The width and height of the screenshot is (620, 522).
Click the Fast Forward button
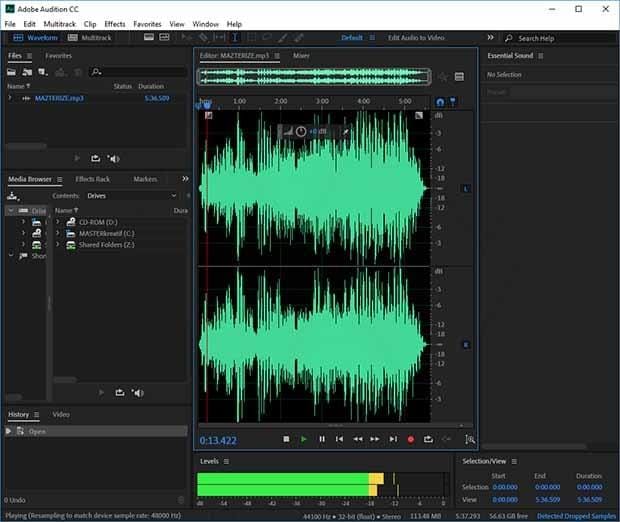point(375,439)
